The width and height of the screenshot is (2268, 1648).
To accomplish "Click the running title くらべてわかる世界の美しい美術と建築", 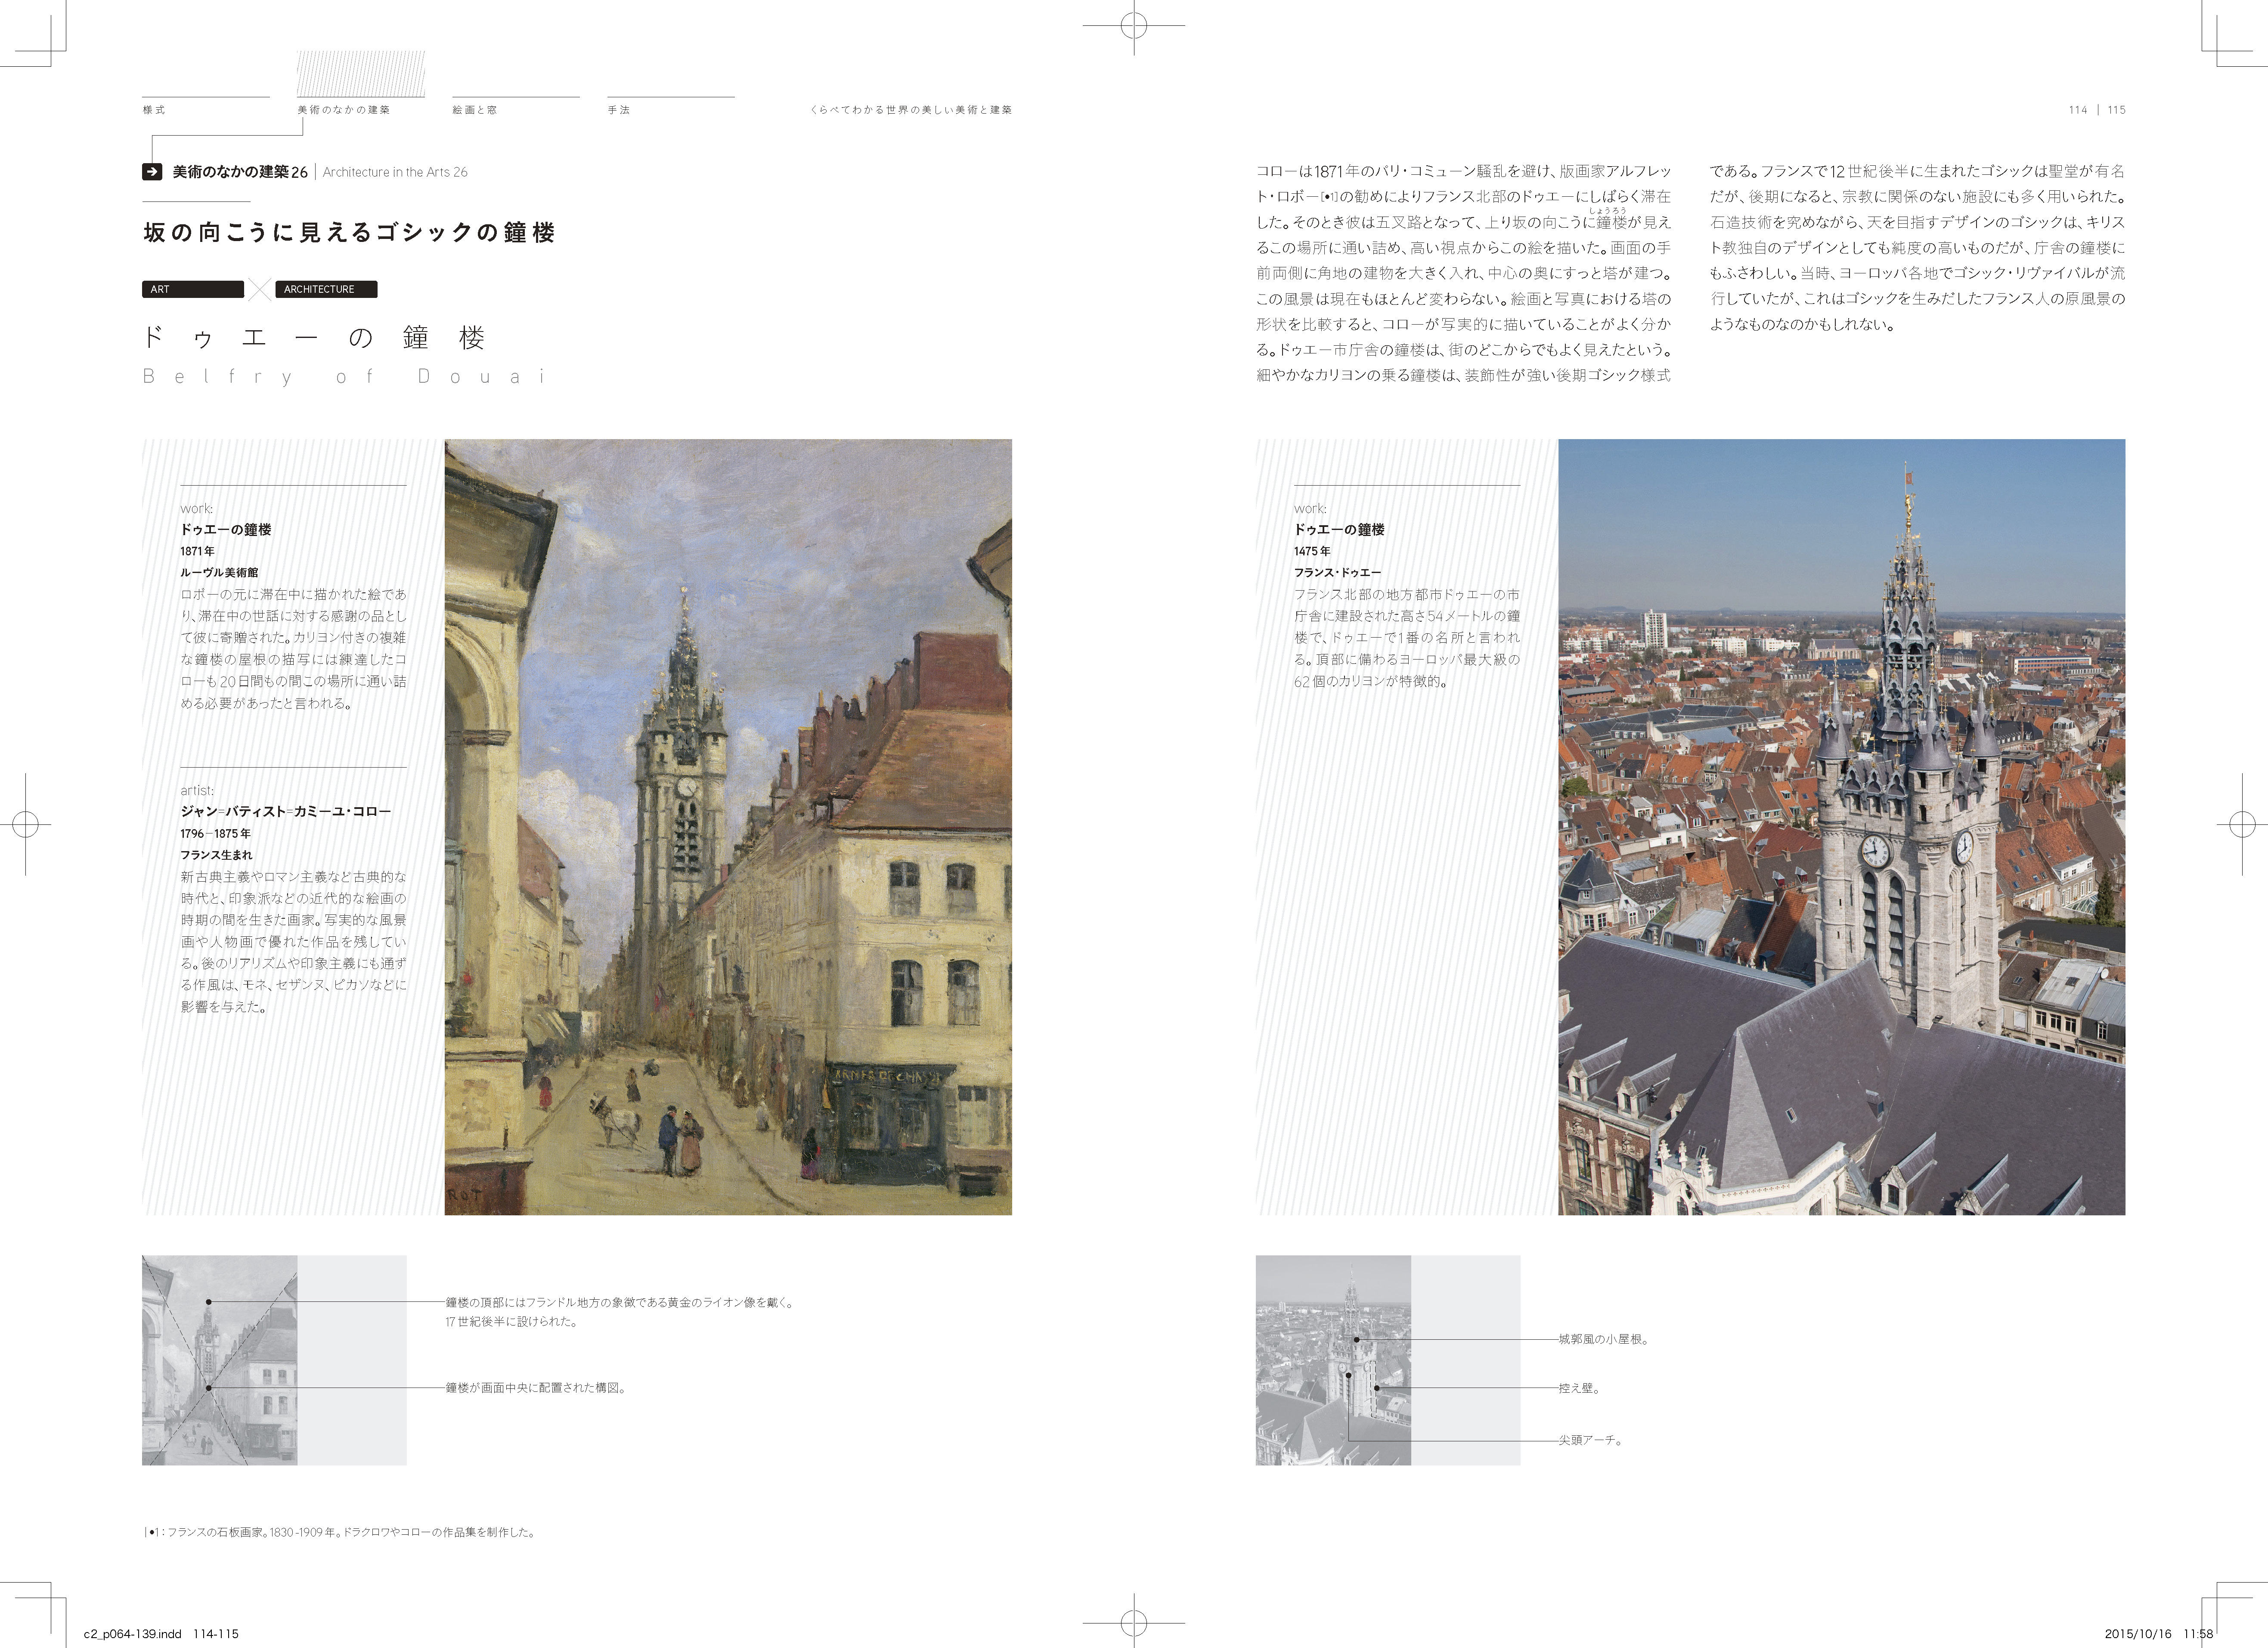I will coord(911,110).
